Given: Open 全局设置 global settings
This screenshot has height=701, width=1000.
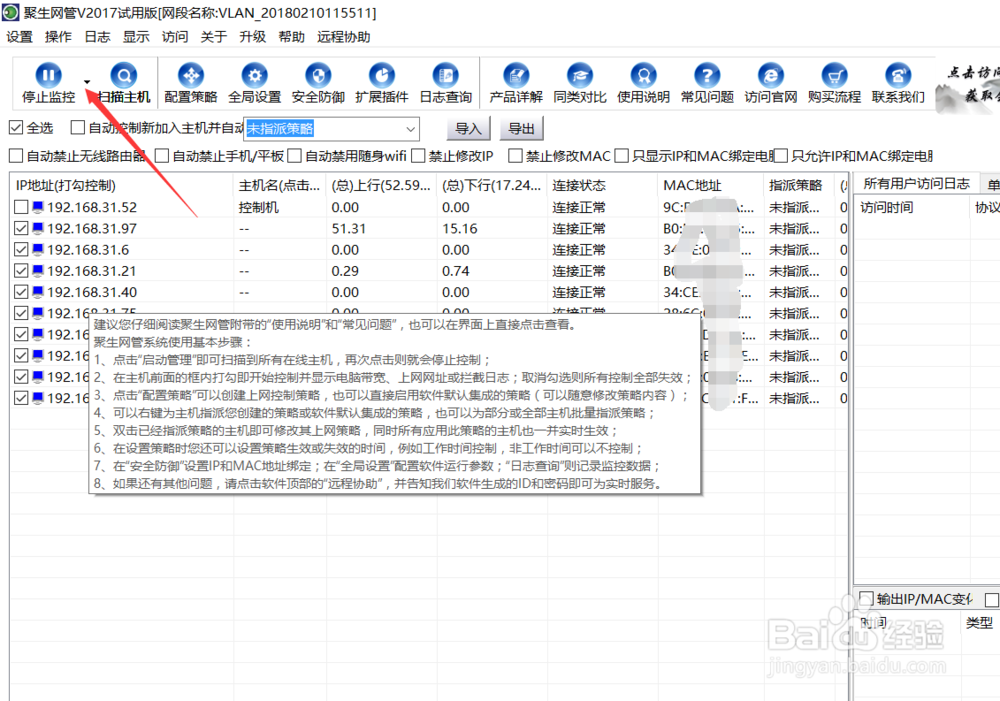Looking at the screenshot, I should point(254,83).
